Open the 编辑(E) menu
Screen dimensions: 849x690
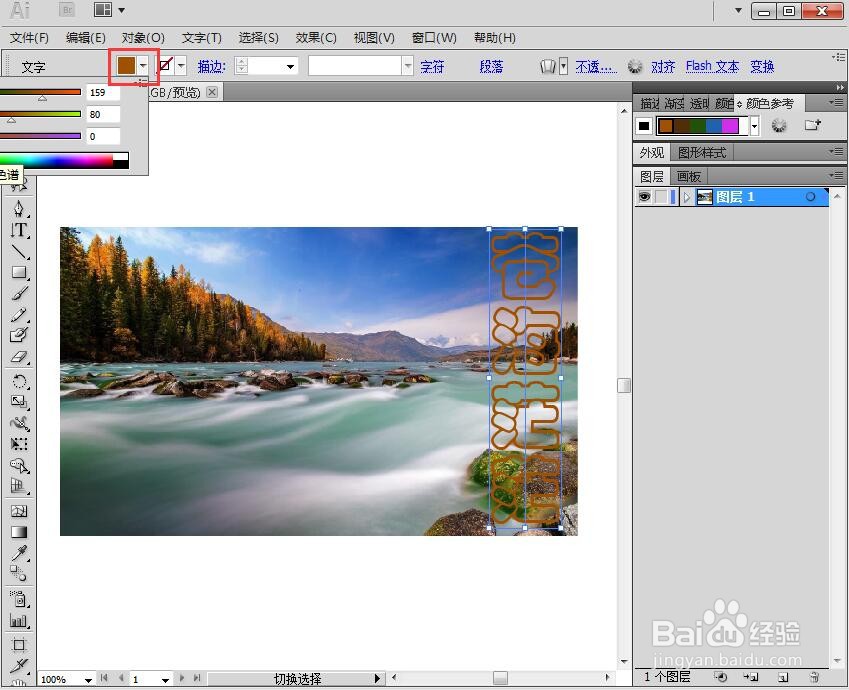tap(86, 38)
